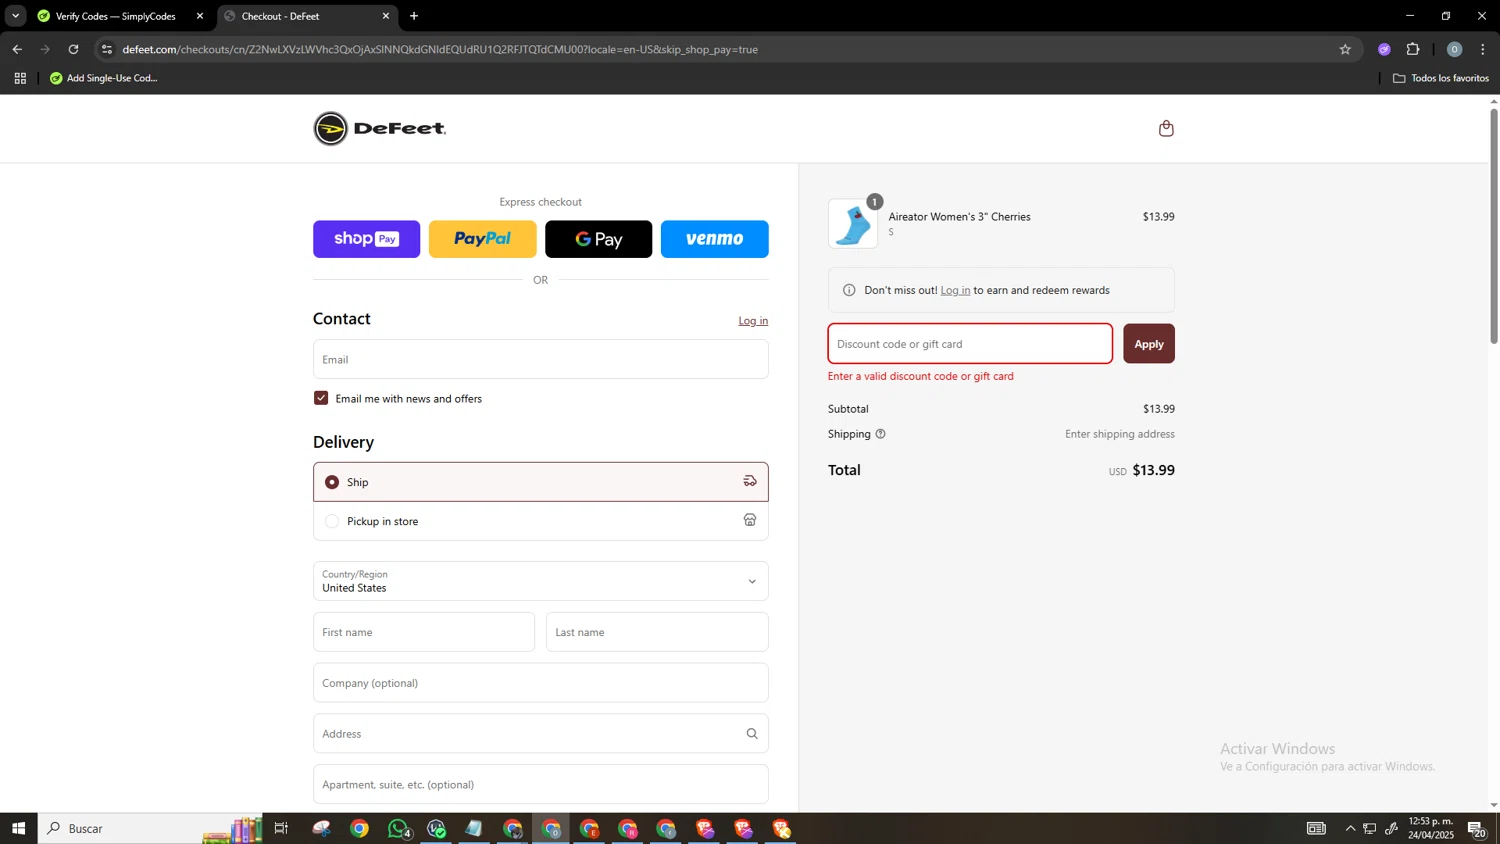Click the page vertical scrollbar
Image resolution: width=1500 pixels, height=844 pixels.
[x=1494, y=225]
